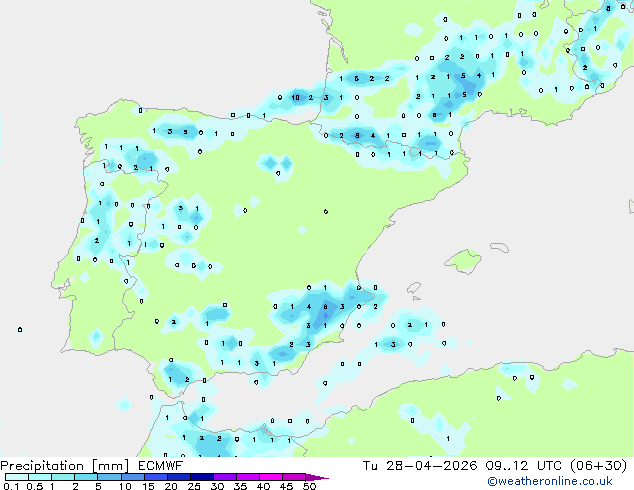The image size is (634, 490).
Task: Pick the 45–50 mm legend color swatch
Action: pos(294,477)
